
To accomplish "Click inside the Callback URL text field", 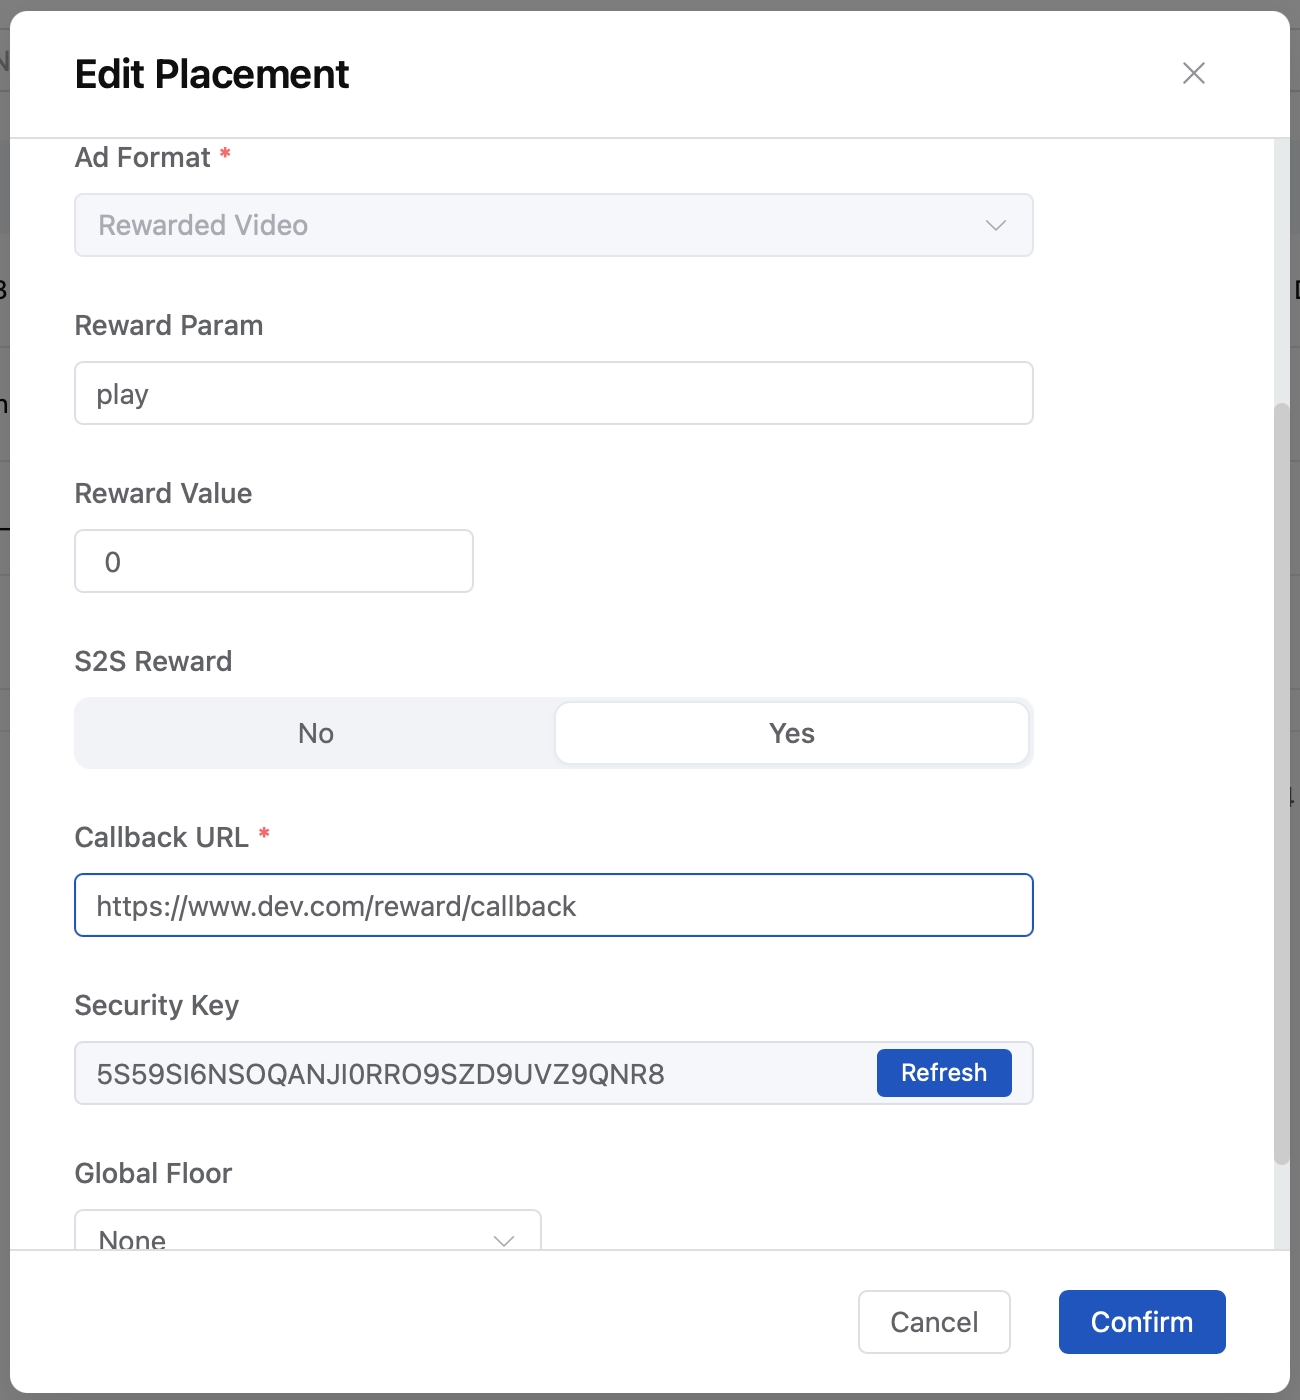I will tap(553, 905).
